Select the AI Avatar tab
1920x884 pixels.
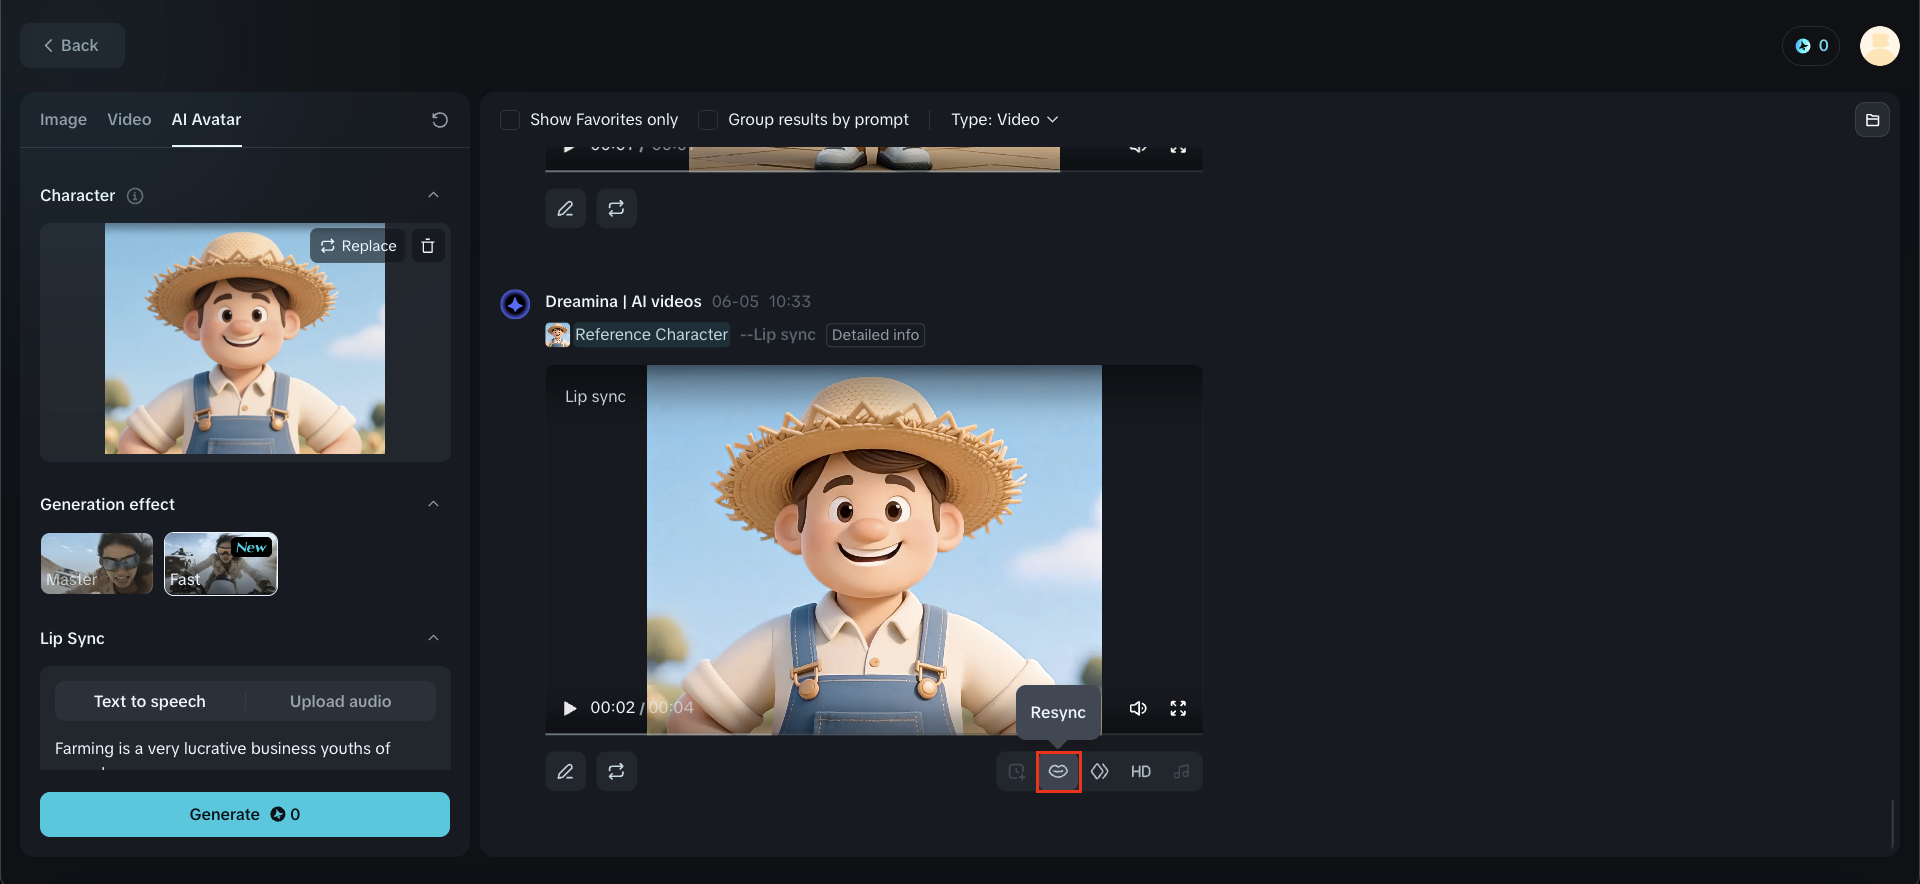pos(206,120)
